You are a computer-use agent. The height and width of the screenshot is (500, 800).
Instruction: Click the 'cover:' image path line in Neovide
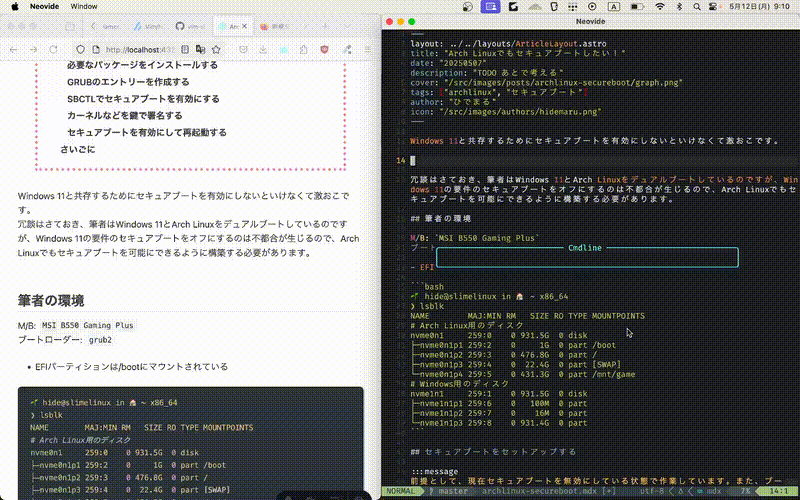pos(546,82)
